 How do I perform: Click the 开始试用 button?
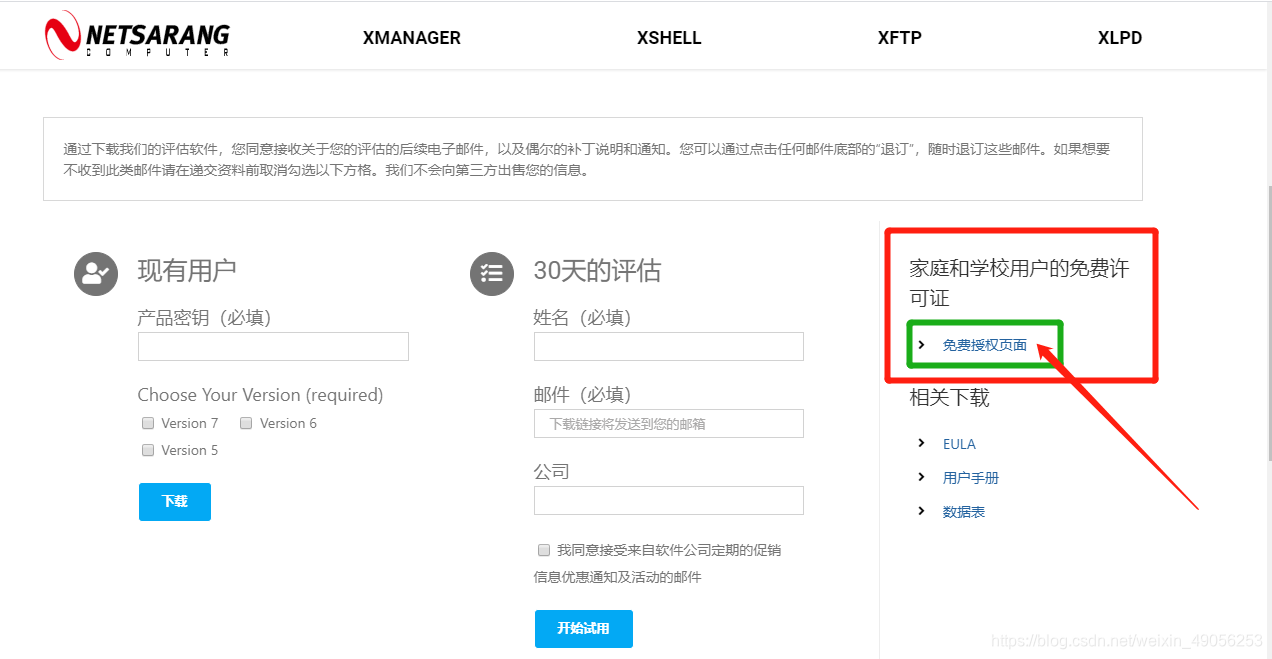coord(584,628)
